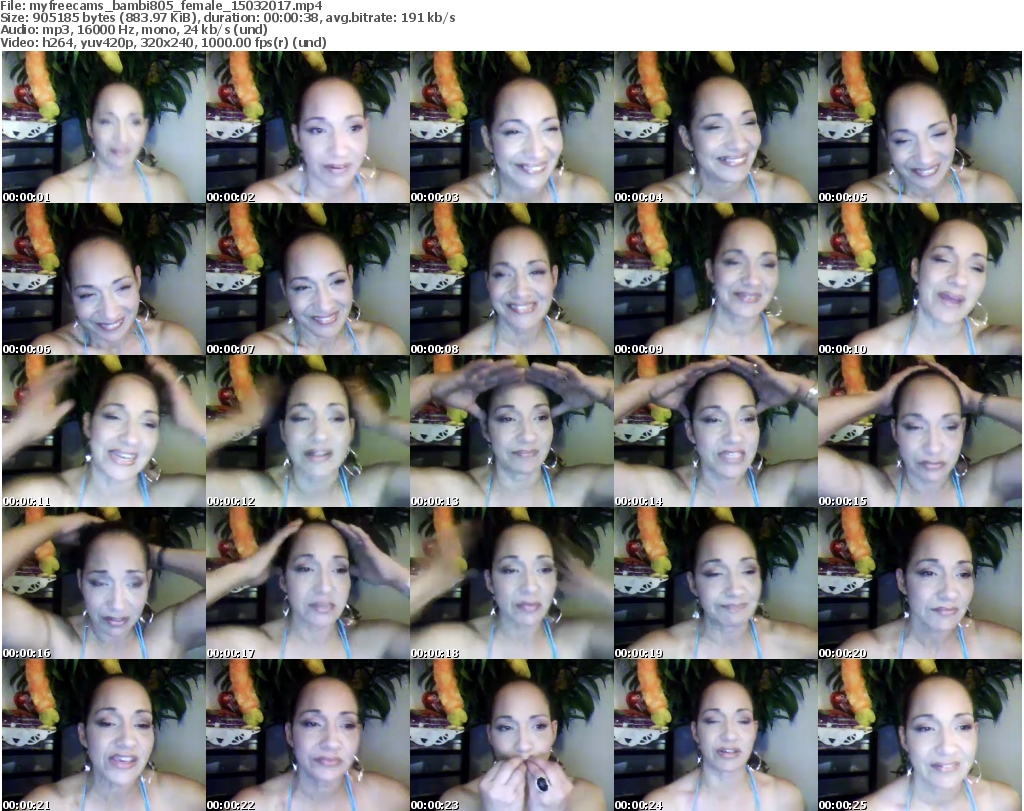Pick the frame stamped 00:00:20
The image size is (1024, 811).
click(x=920, y=584)
